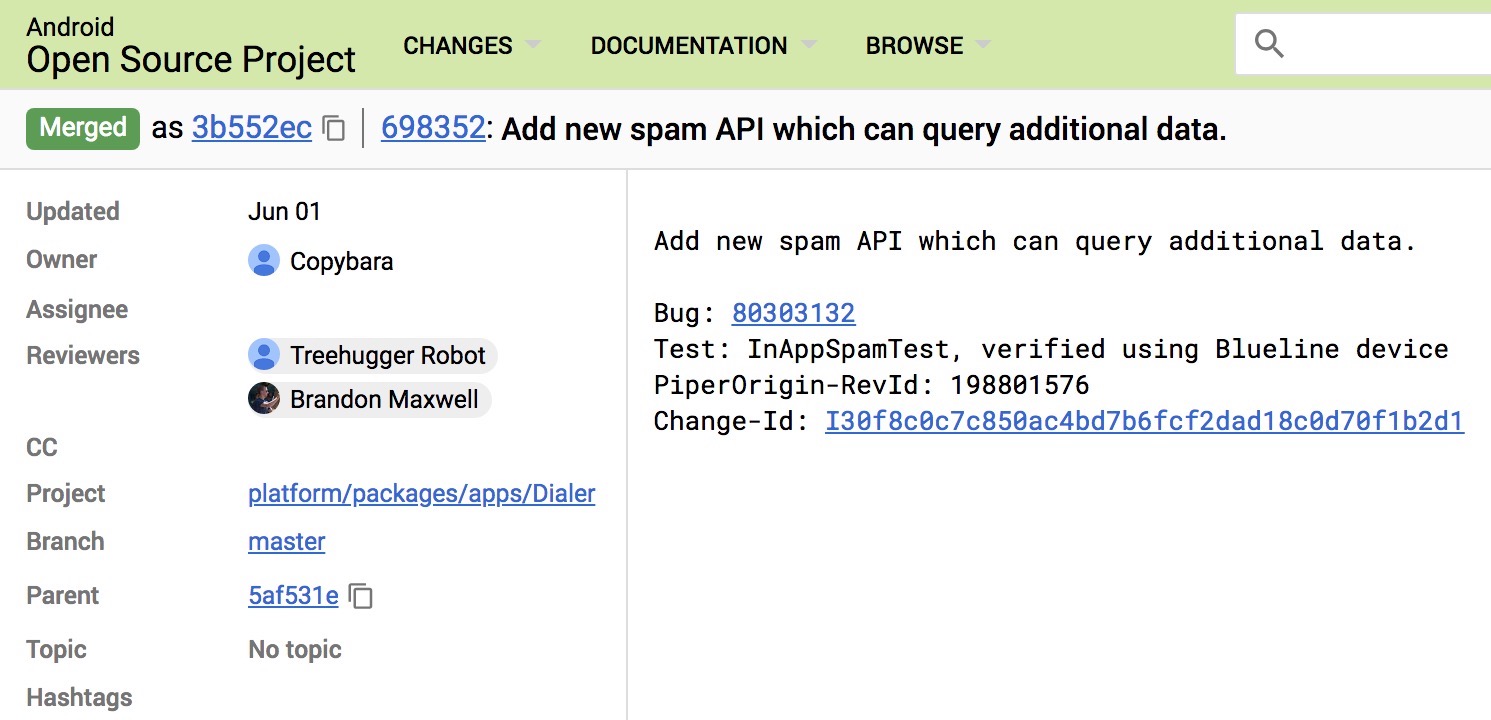Expand the DOCUMENTATION dropdown arrow

click(808, 46)
